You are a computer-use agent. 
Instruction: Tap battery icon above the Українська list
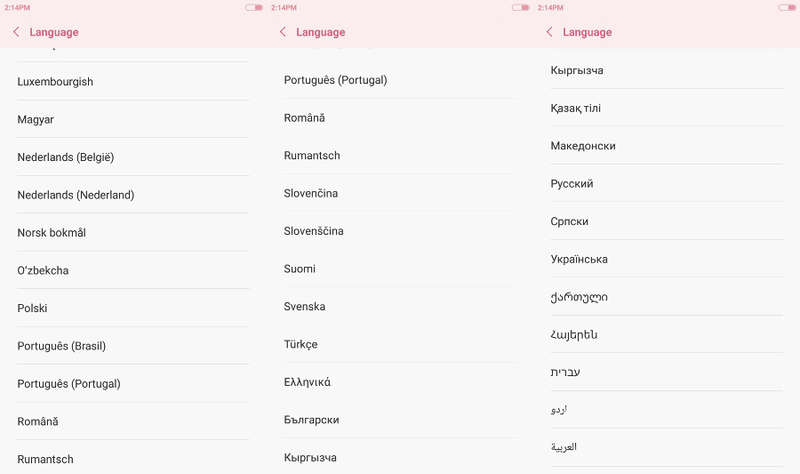787,8
